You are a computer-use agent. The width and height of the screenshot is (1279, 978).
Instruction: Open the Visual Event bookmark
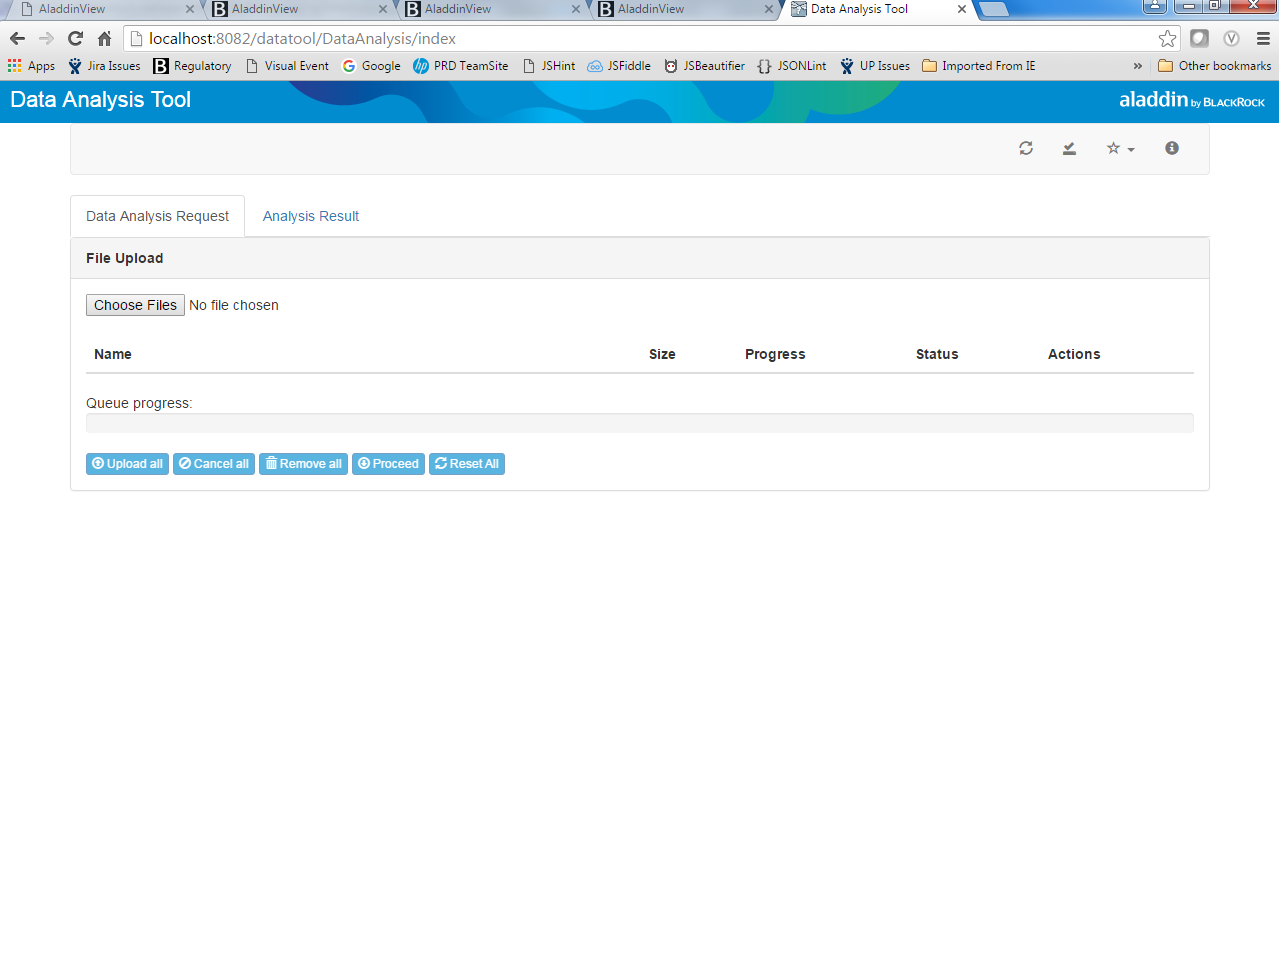(x=287, y=66)
